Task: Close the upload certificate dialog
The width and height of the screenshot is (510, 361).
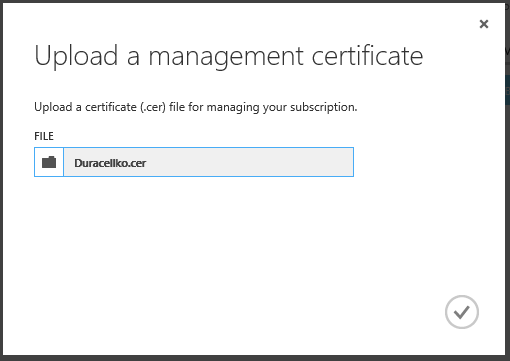Action: [x=484, y=24]
